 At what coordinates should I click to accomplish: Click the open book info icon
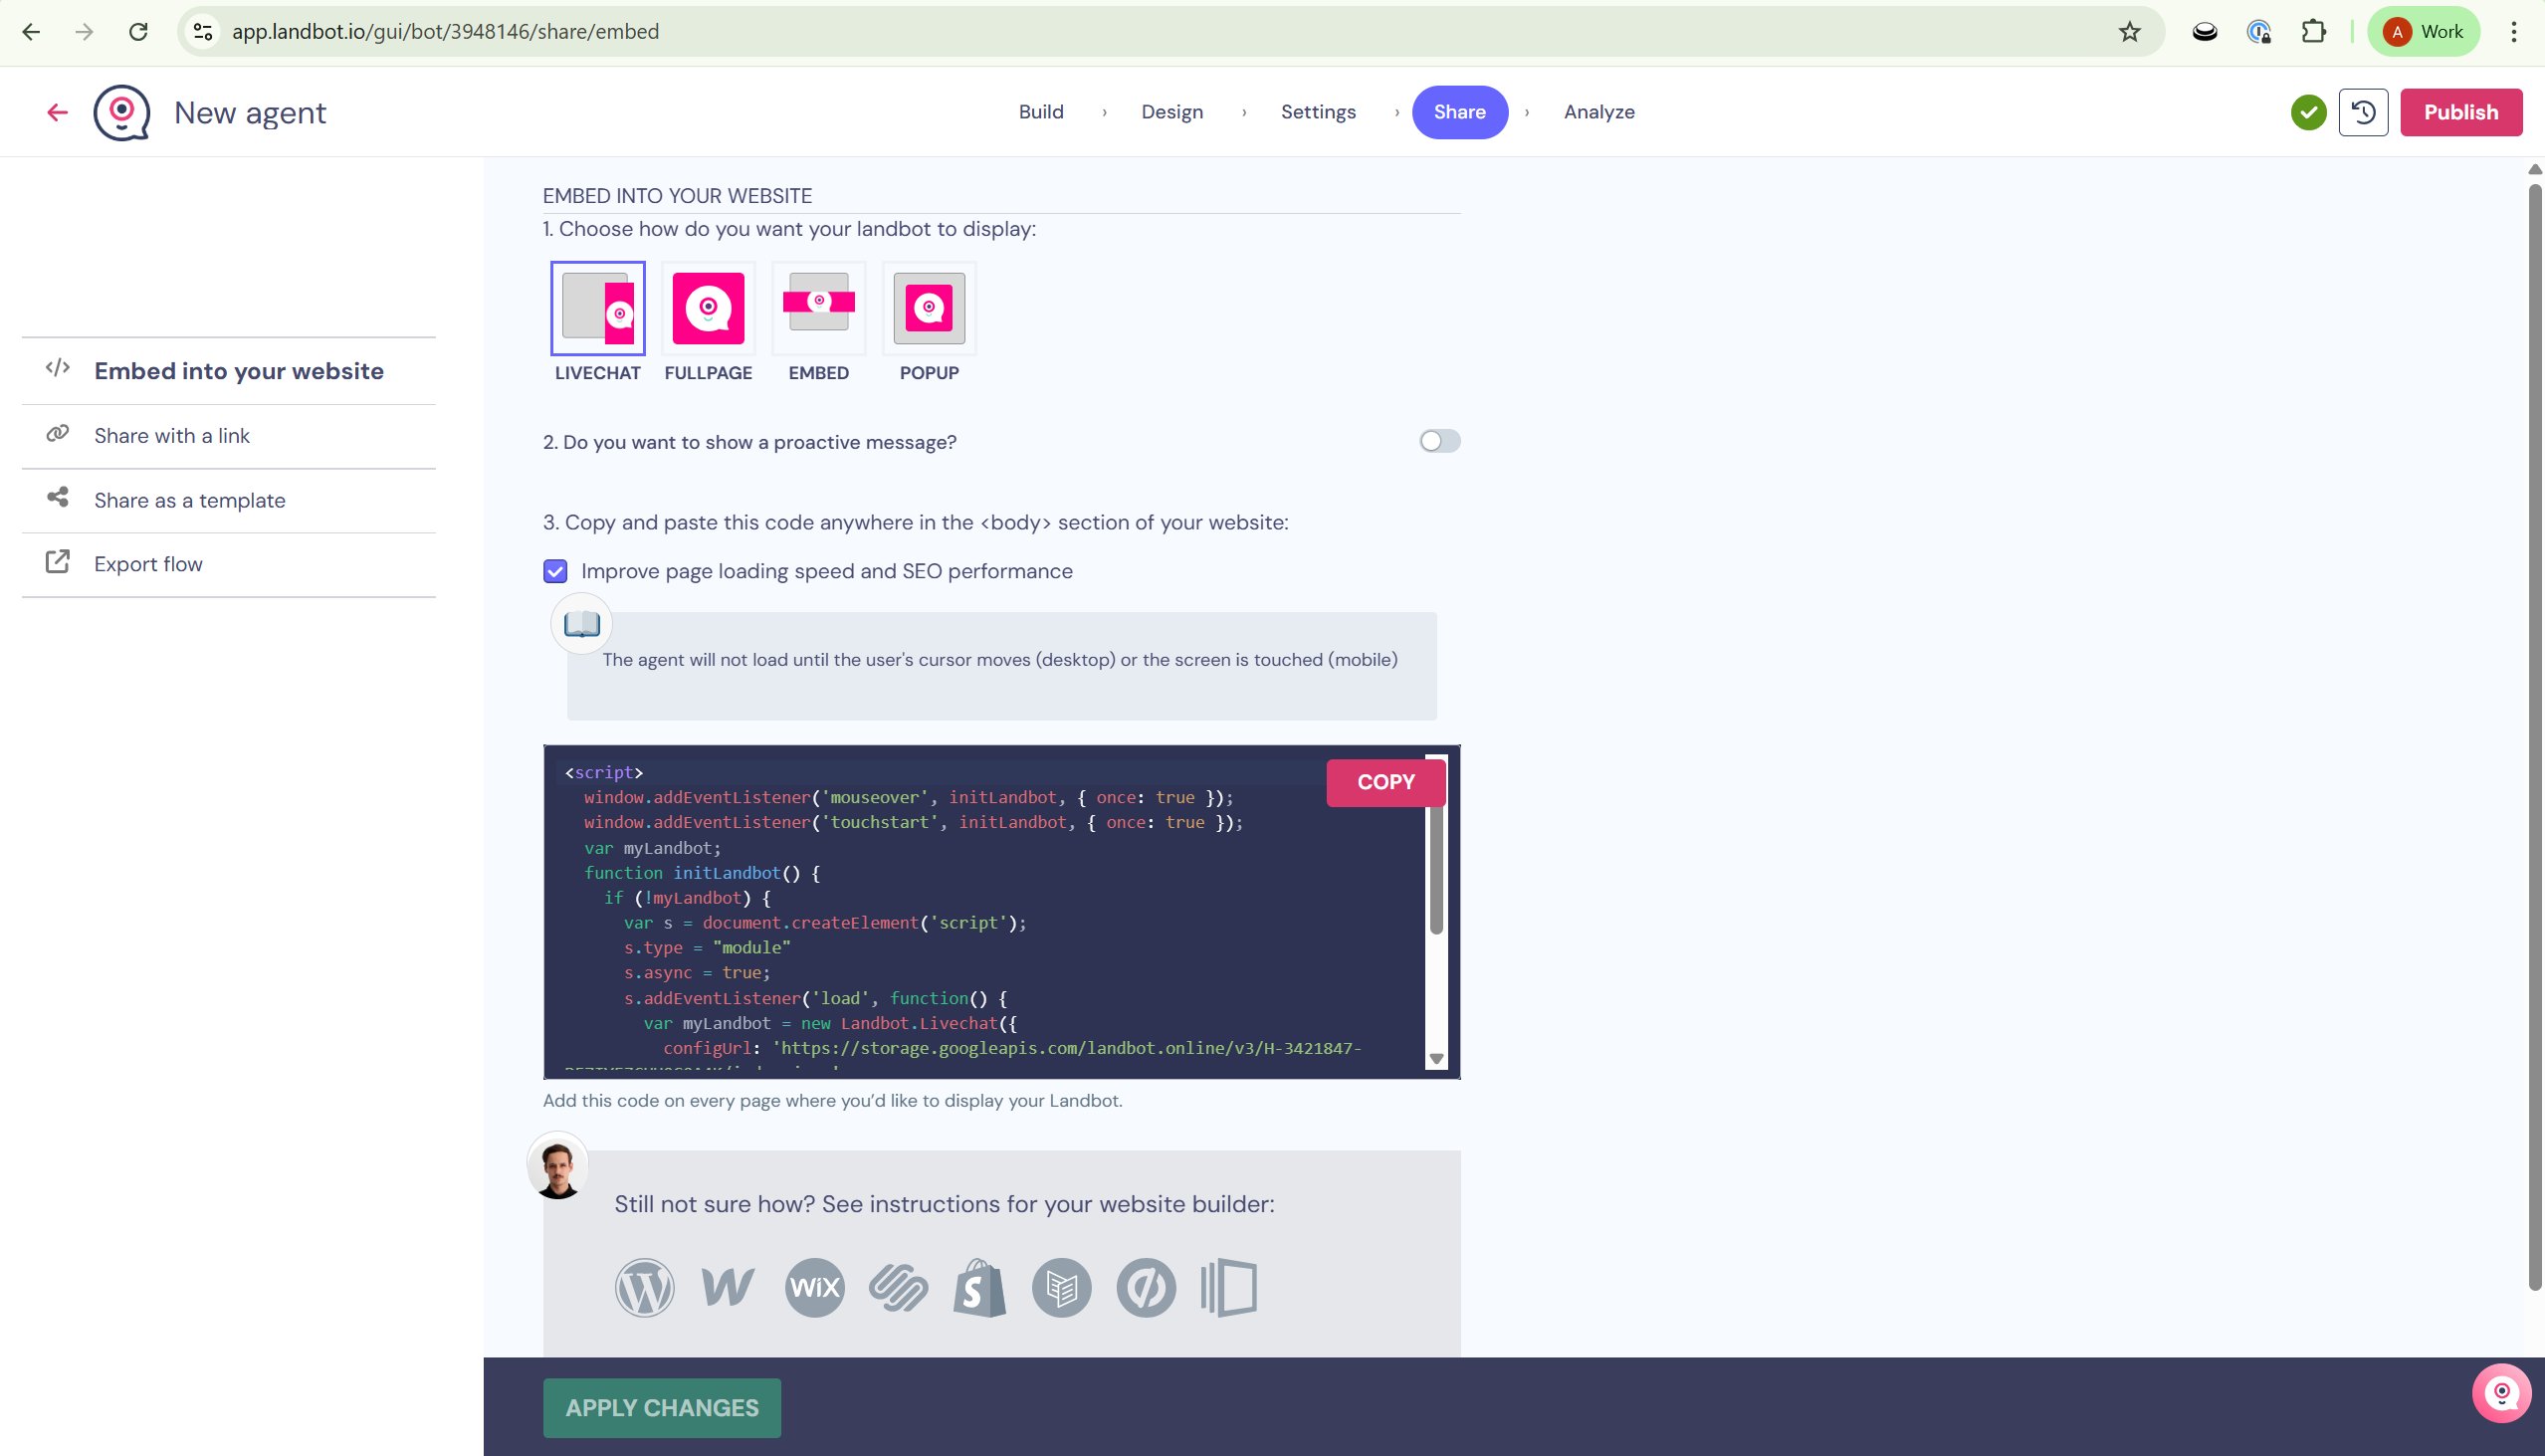(x=581, y=624)
